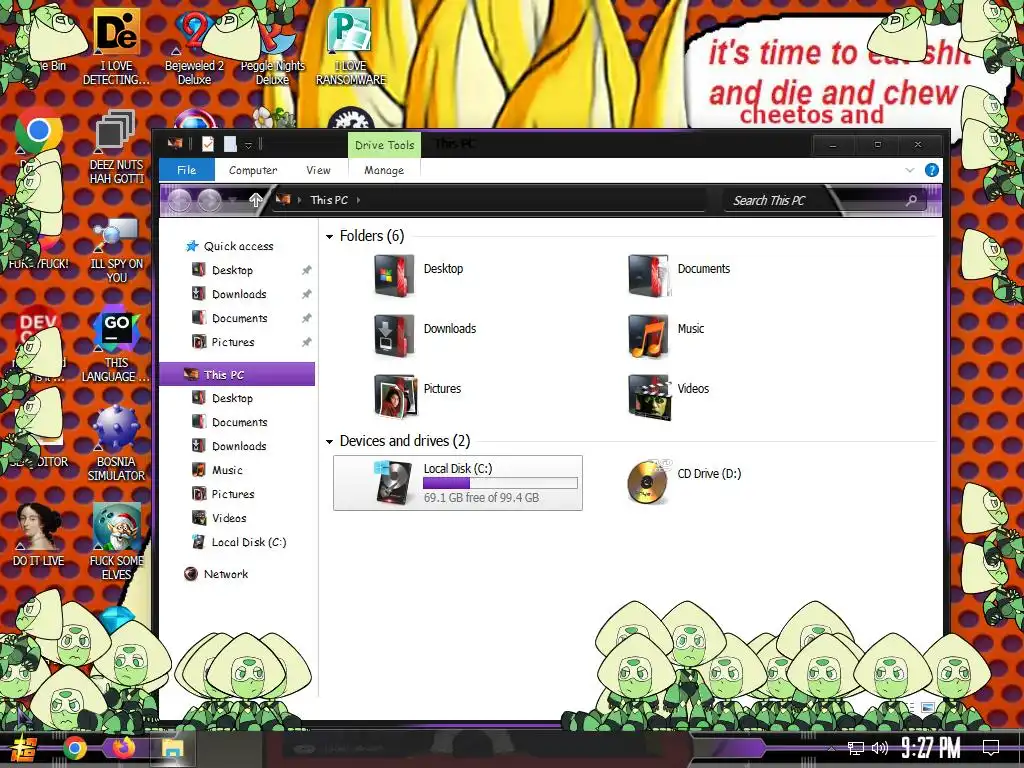The width and height of the screenshot is (1024, 768).
Task: Click the pin icon beside Quick access Pictures
Action: [x=306, y=342]
